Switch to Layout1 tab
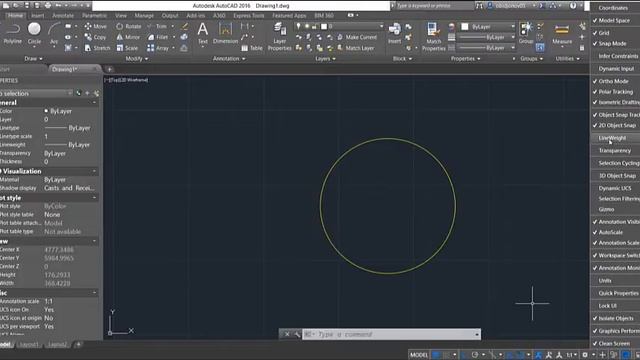 (29, 344)
